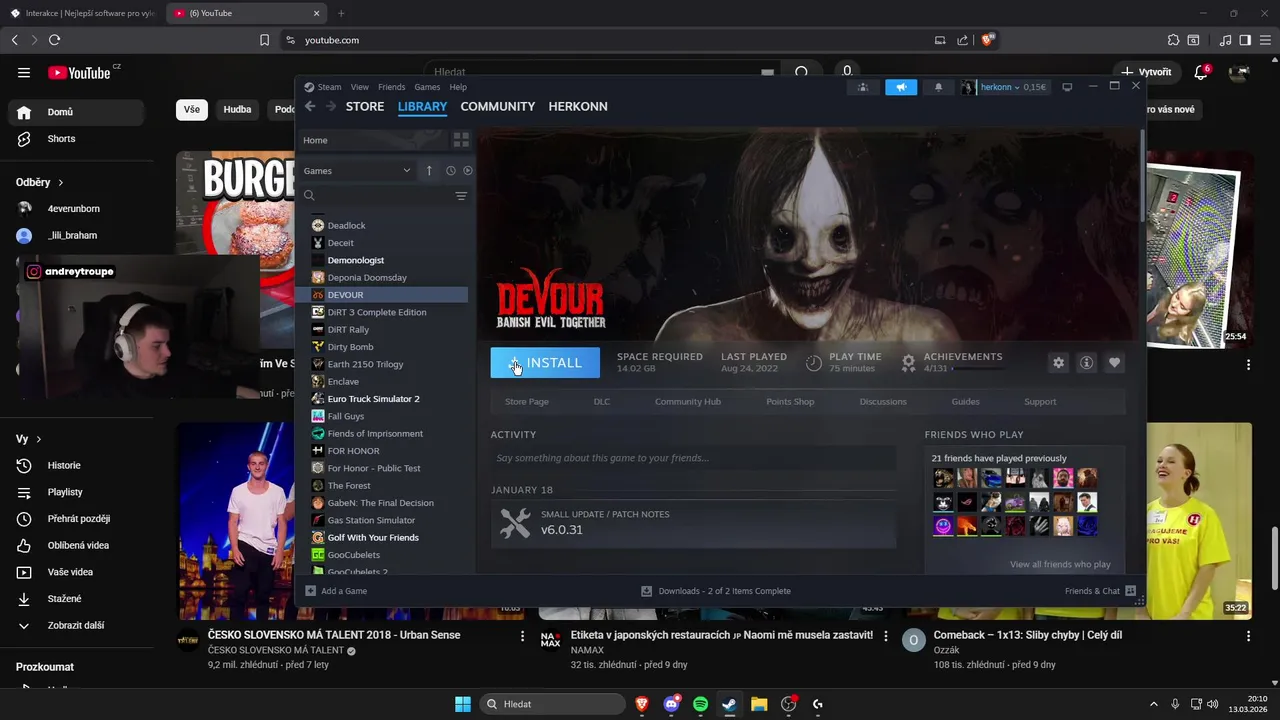Go forward with Steam's forward arrow
Viewport: 1280px width, 720px height.
[330, 106]
